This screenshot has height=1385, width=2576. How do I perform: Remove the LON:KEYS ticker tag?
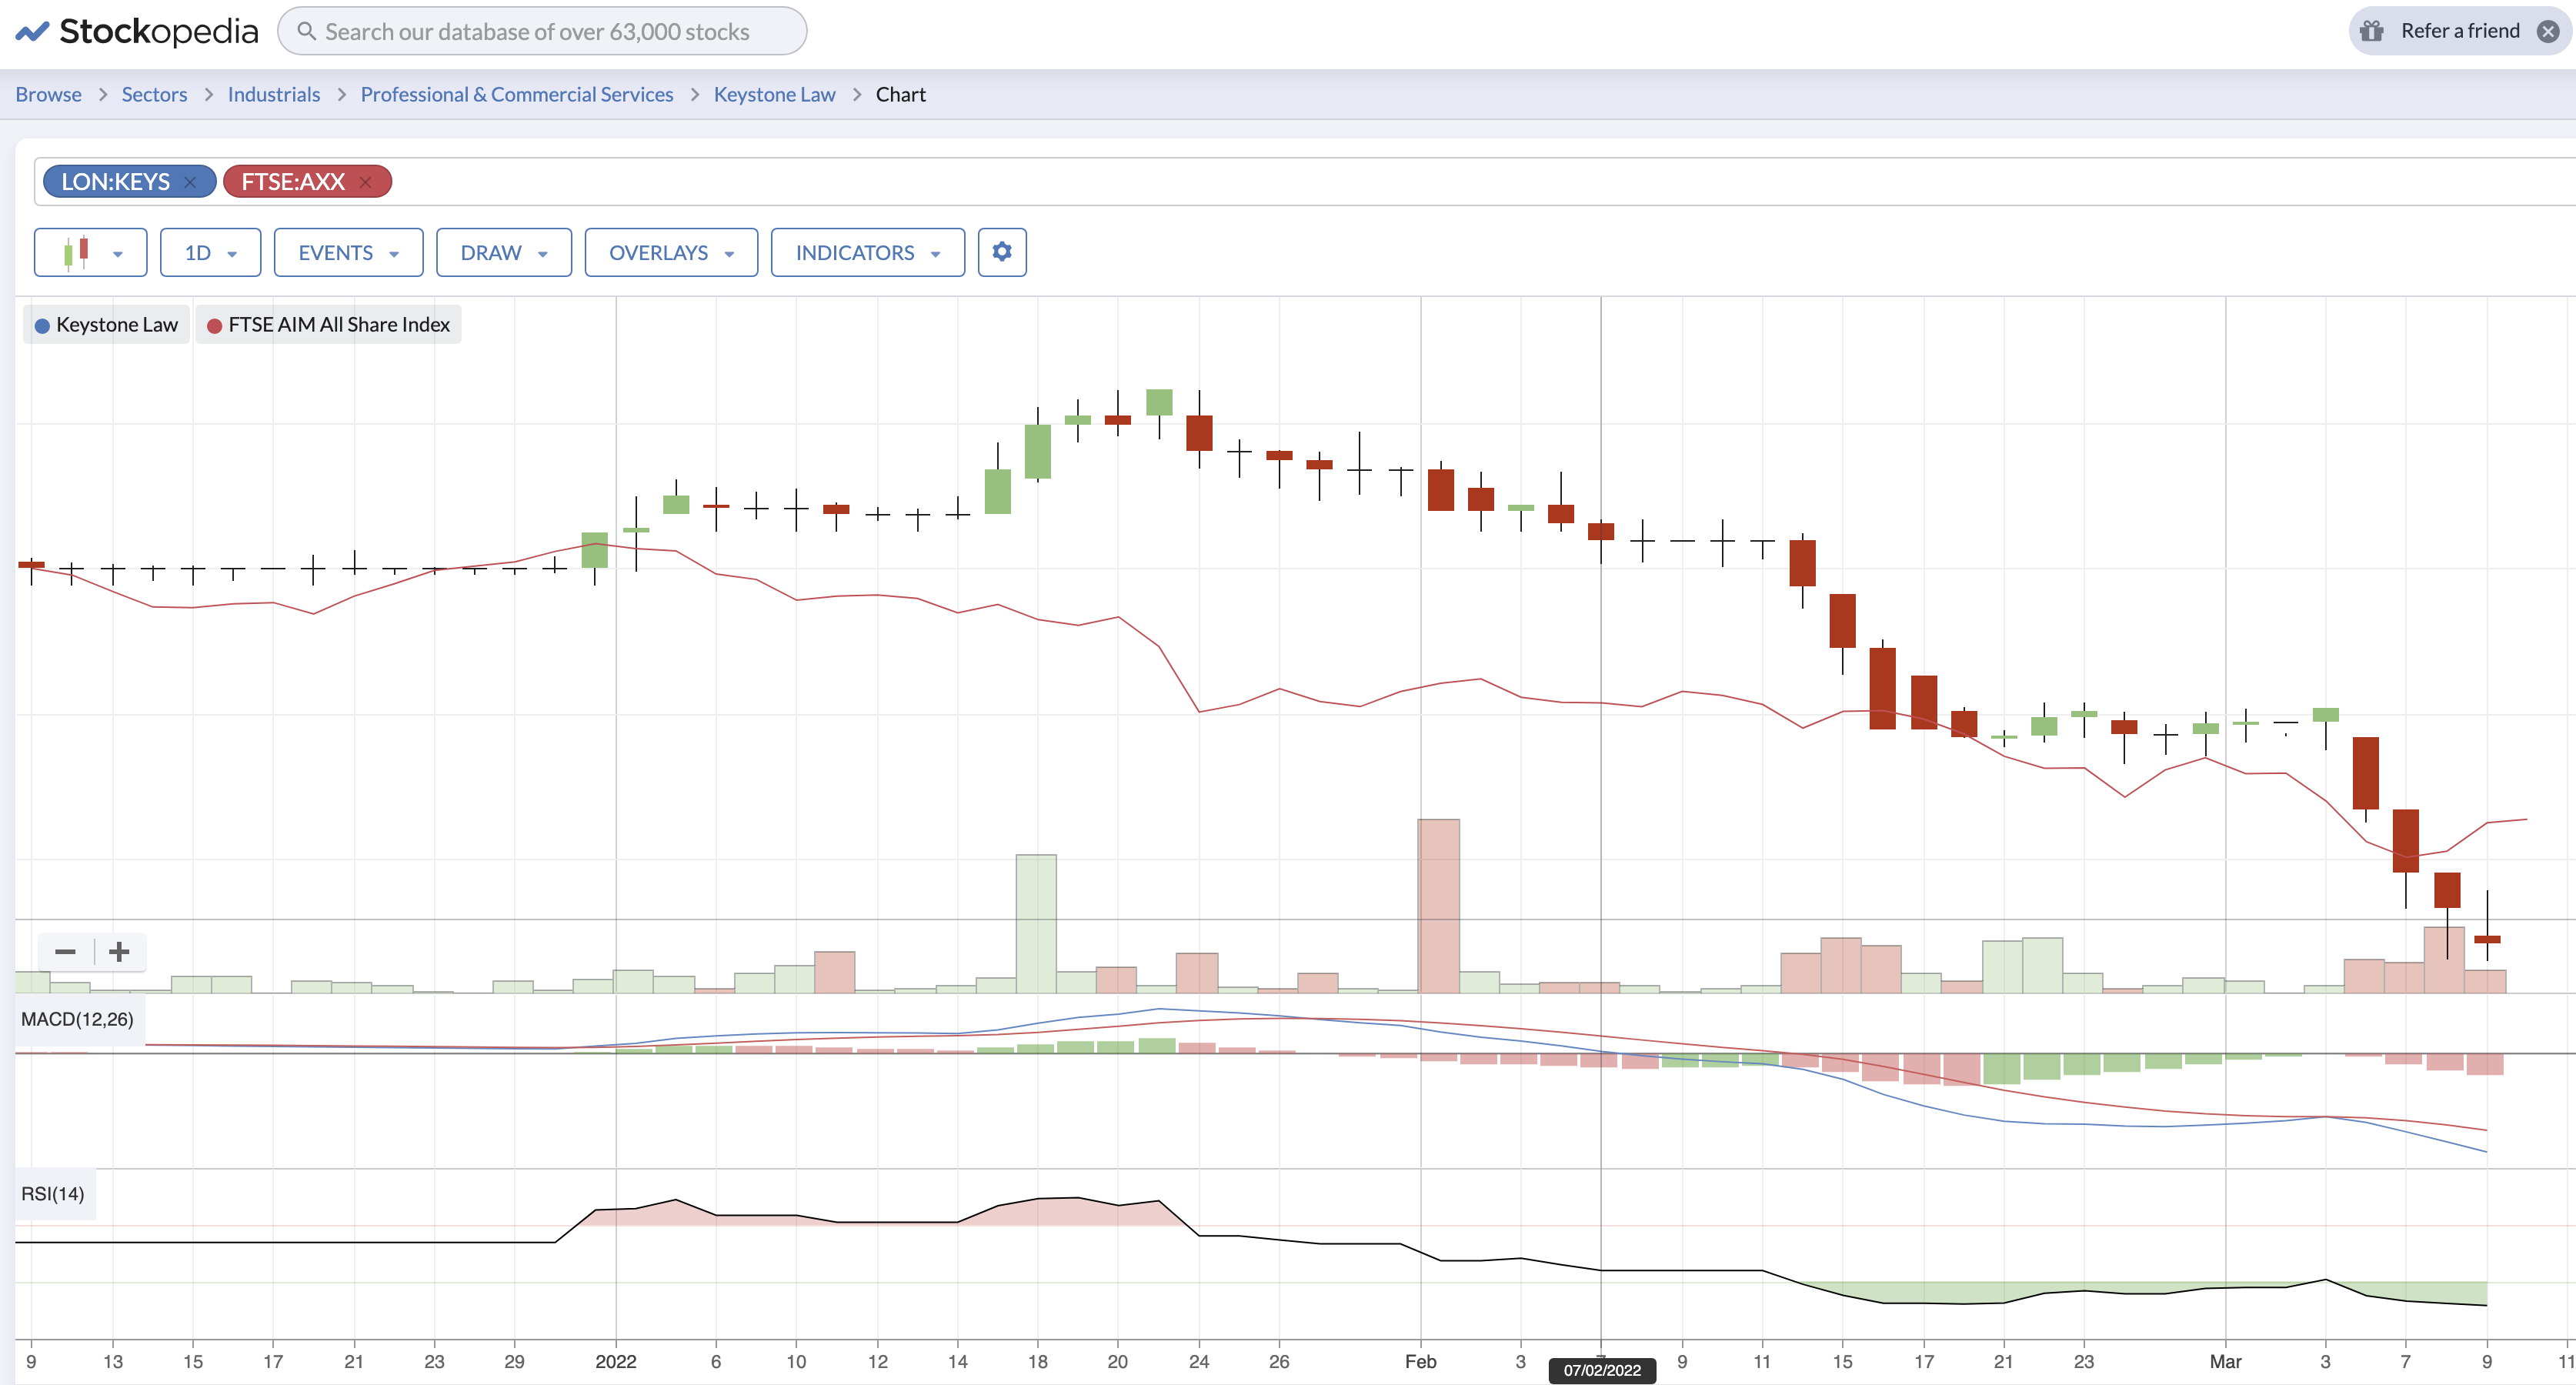(190, 182)
